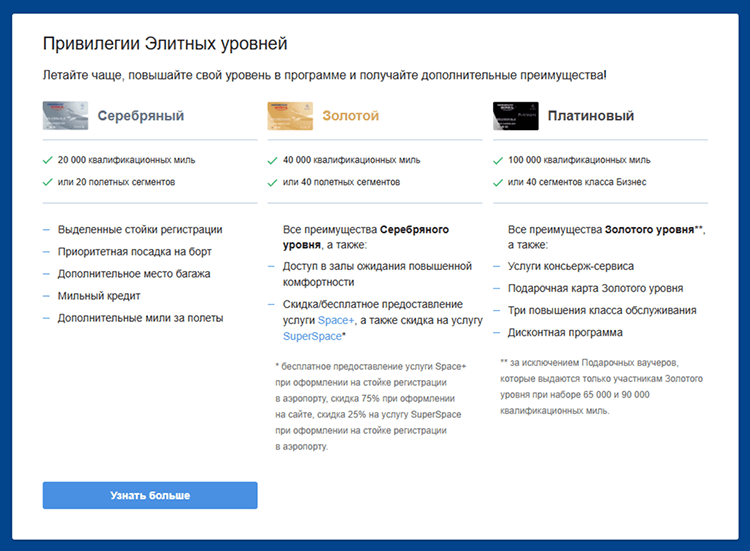Image resolution: width=750 pixels, height=551 pixels.
Task: Click the Привилегии Элитных уровней title
Action: point(165,43)
